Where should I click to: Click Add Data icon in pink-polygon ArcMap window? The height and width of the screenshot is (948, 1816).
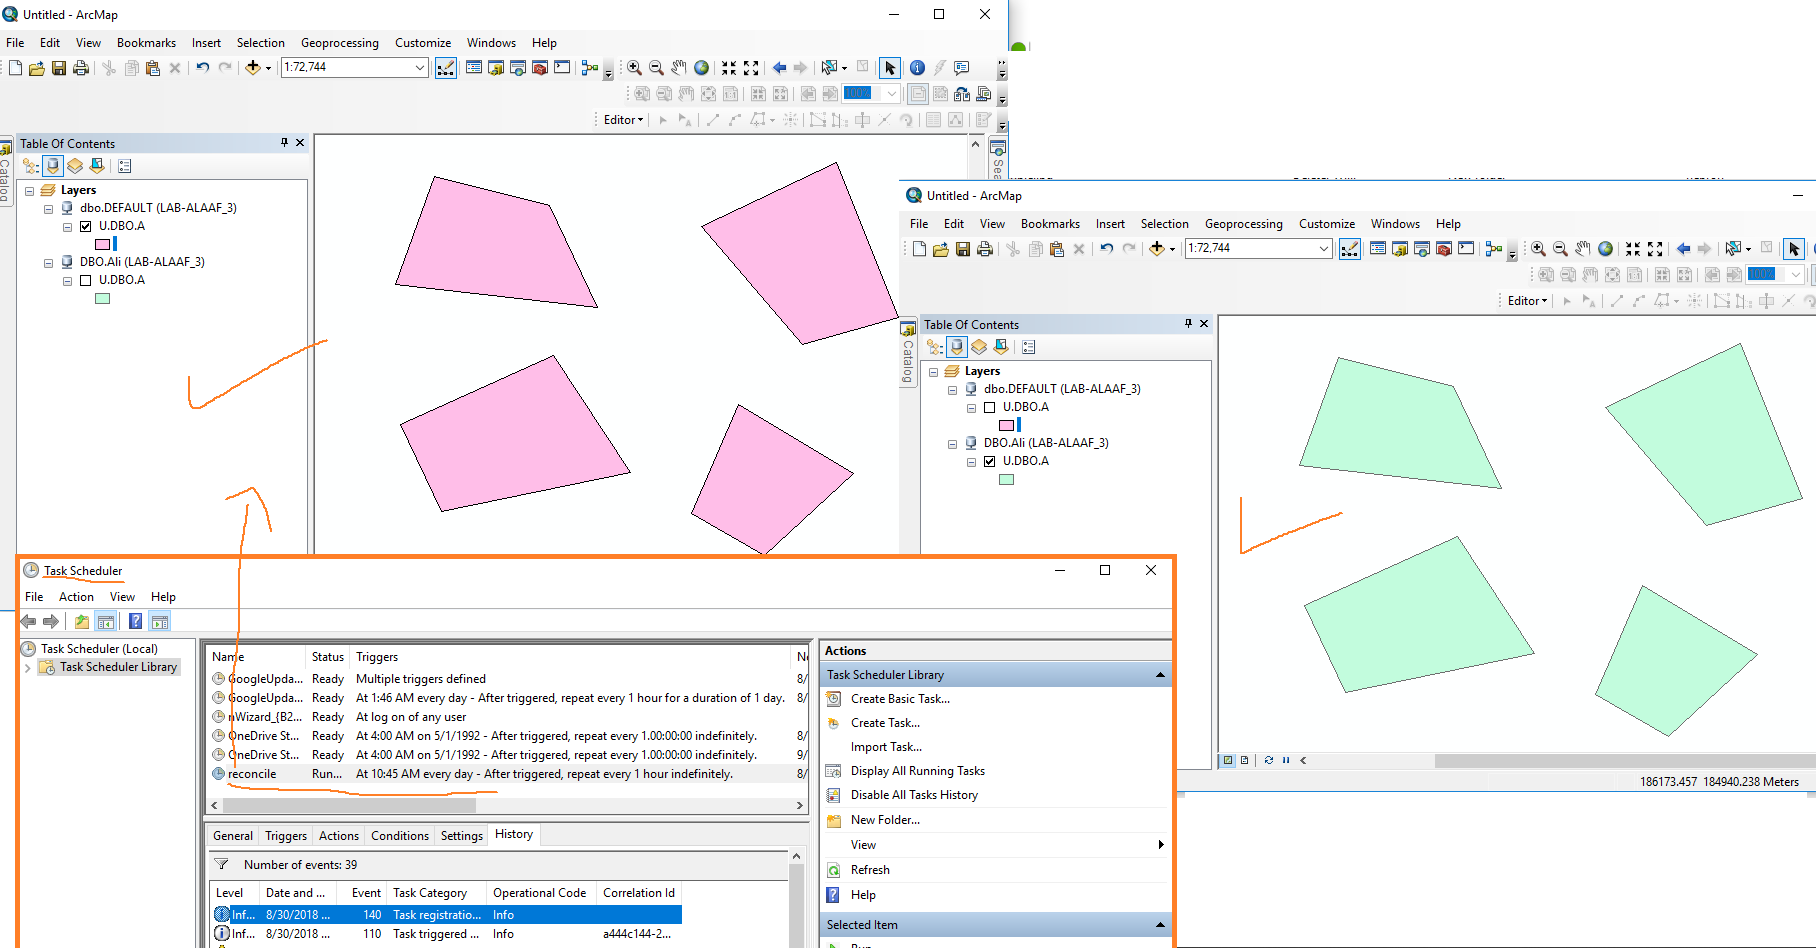click(253, 68)
